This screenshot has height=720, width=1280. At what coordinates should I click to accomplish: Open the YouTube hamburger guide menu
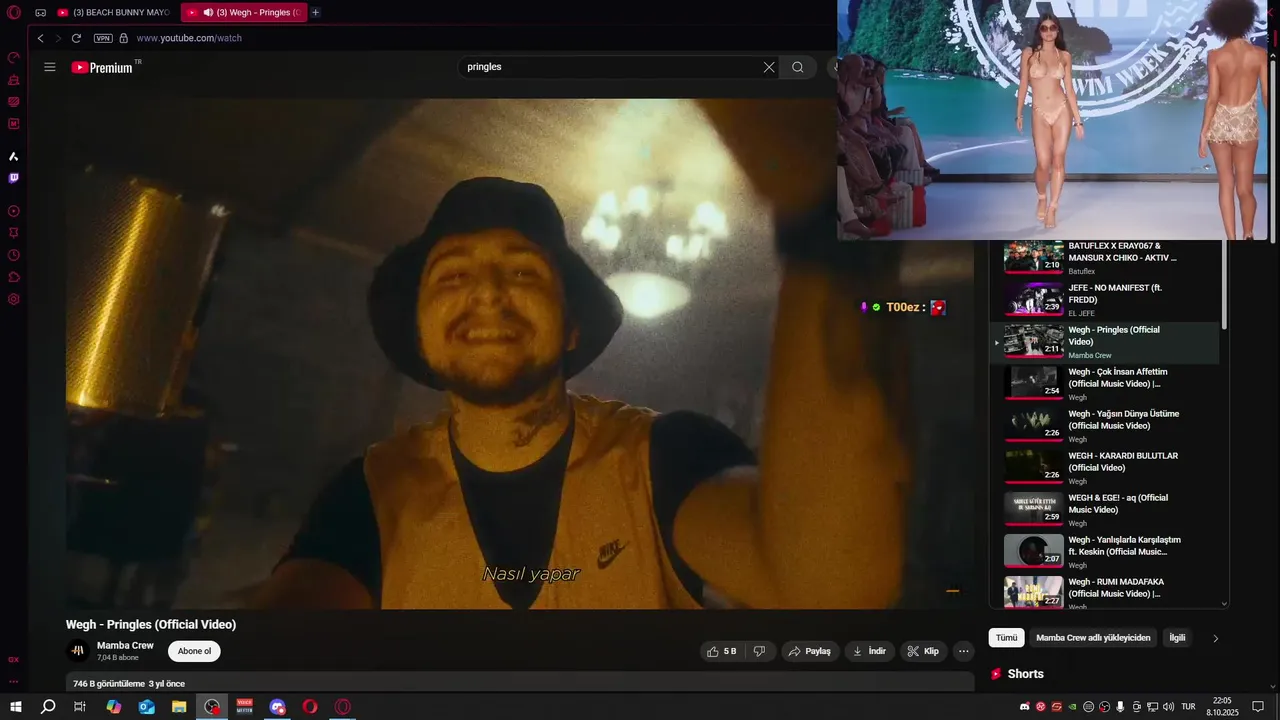(50, 67)
